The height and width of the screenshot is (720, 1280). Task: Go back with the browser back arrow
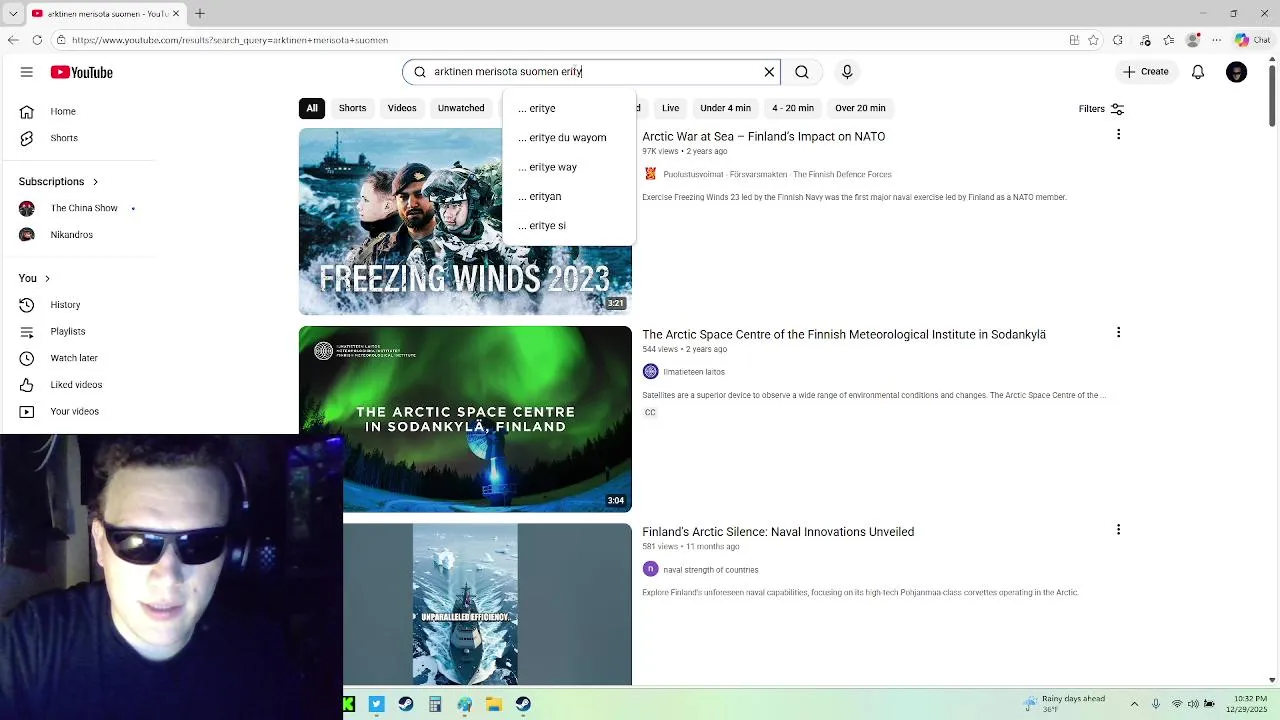click(12, 40)
